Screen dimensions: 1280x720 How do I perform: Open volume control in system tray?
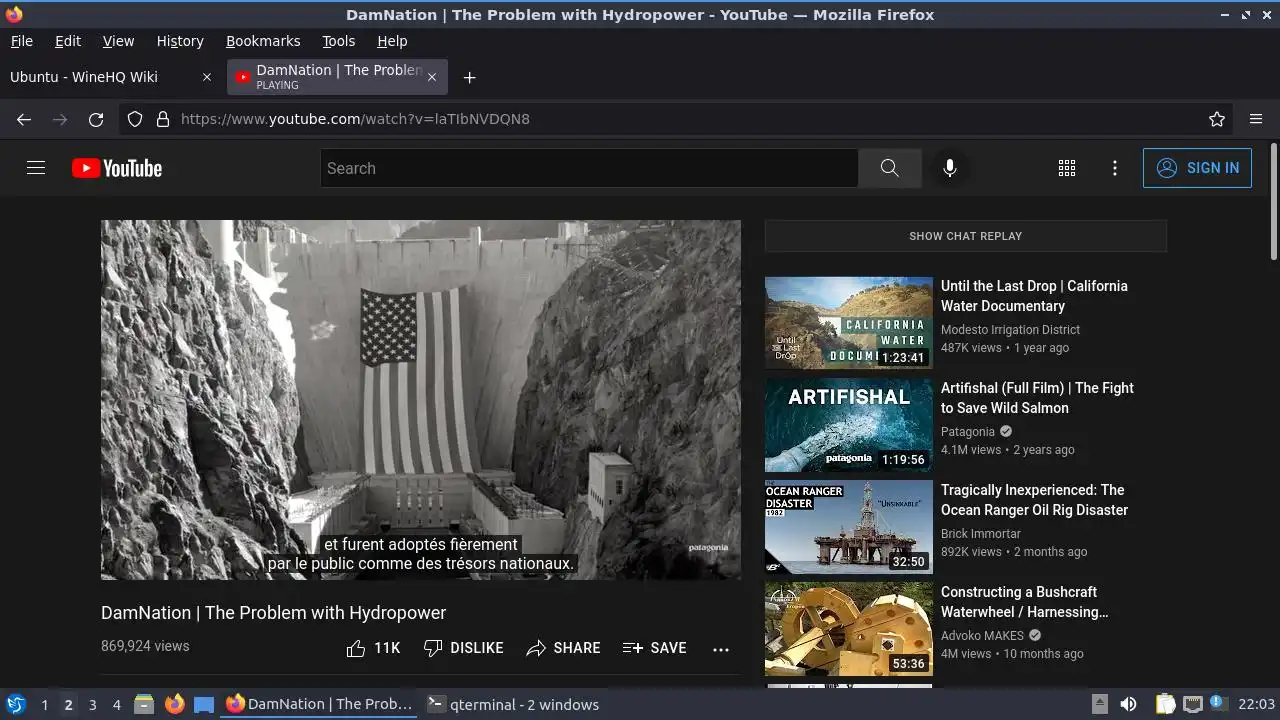(1128, 704)
